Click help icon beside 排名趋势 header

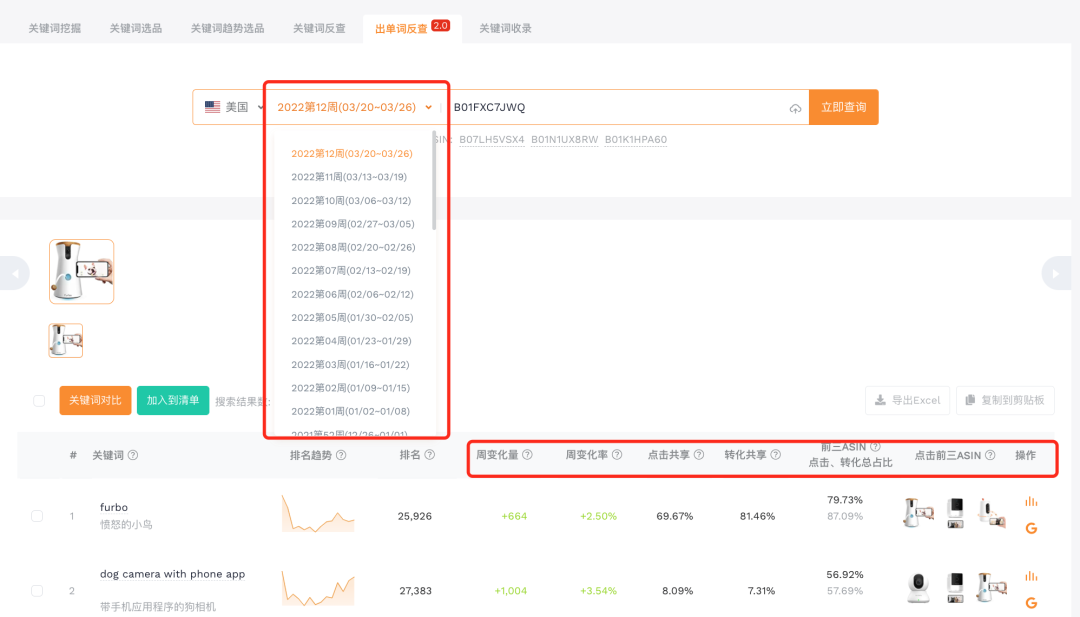coord(341,455)
